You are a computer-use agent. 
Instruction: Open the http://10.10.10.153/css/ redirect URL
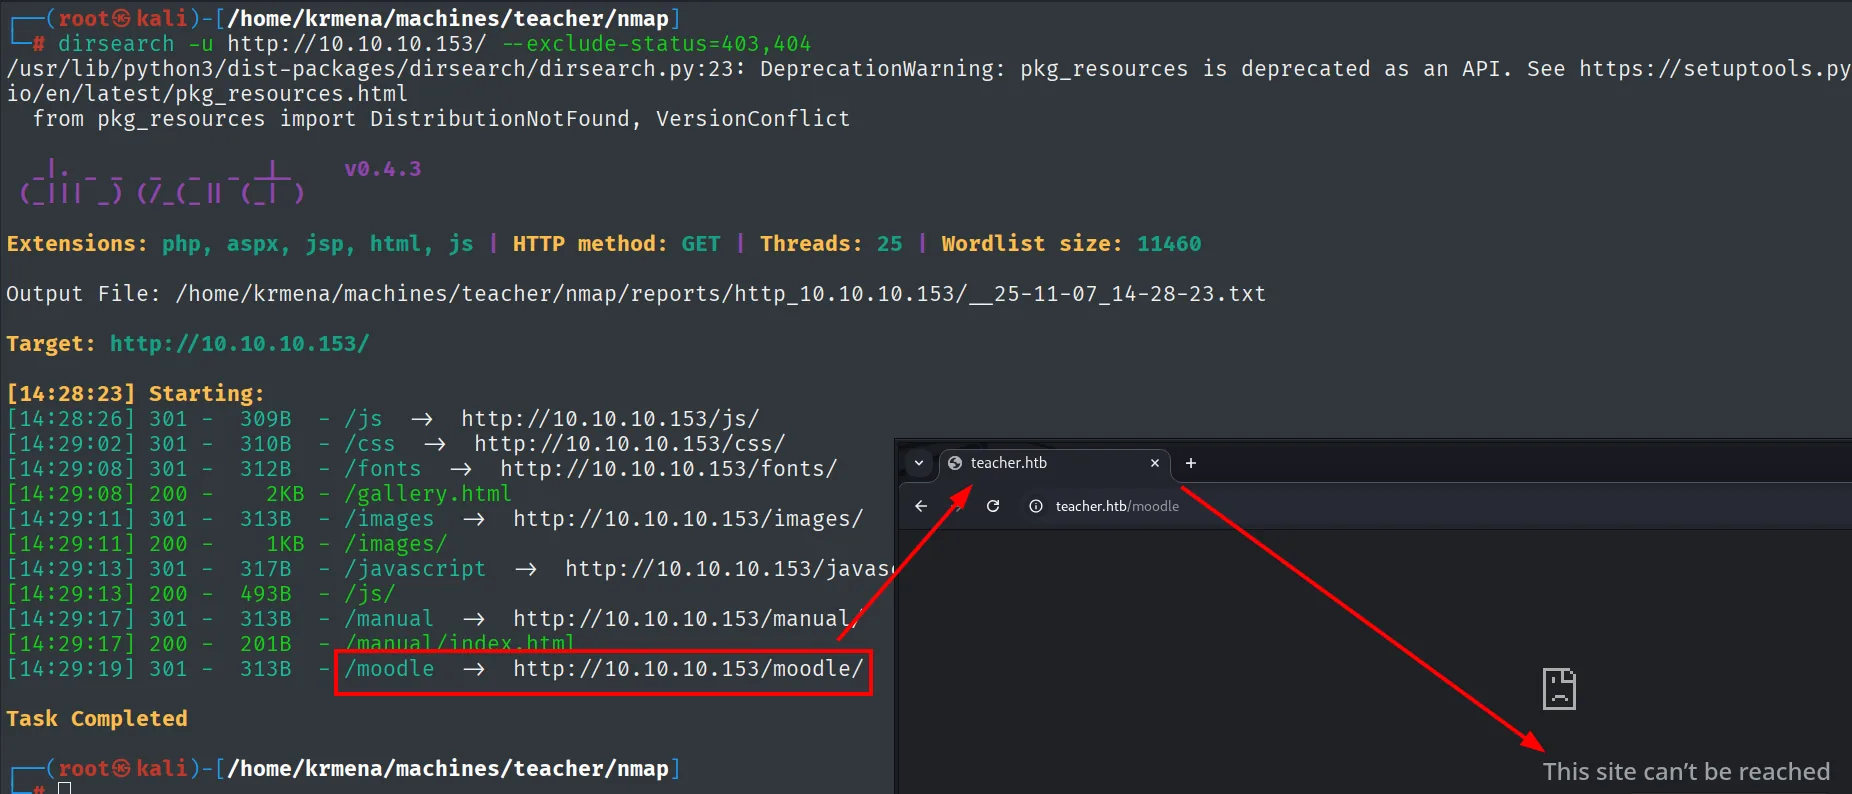click(x=630, y=444)
